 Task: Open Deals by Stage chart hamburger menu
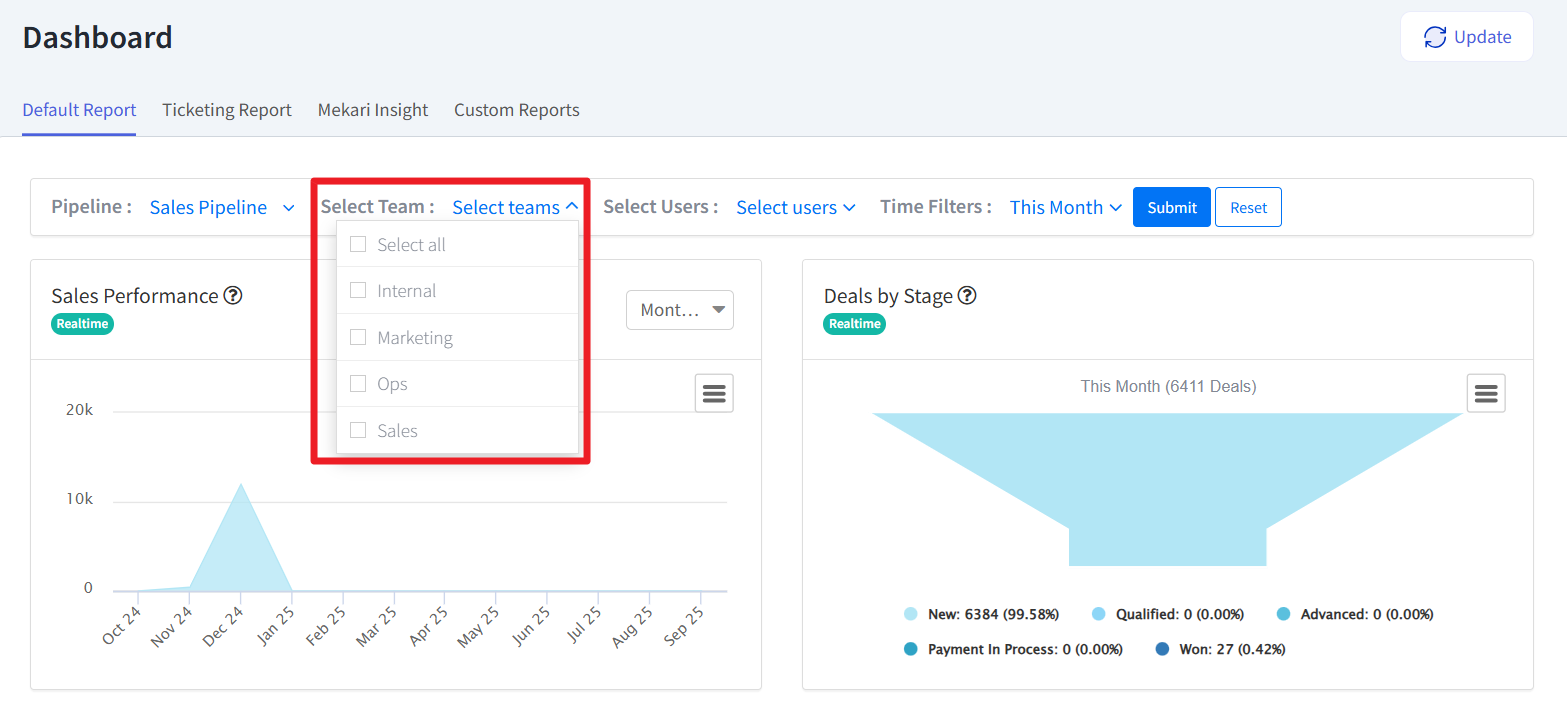(1486, 394)
